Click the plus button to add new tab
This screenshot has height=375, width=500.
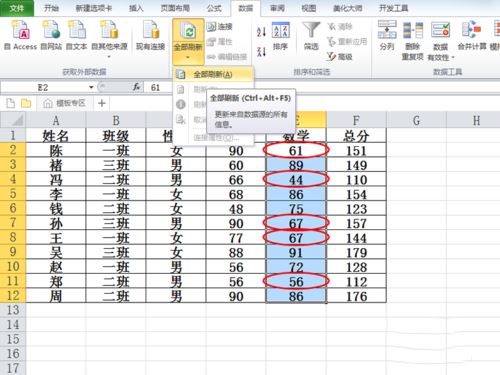pos(102,103)
